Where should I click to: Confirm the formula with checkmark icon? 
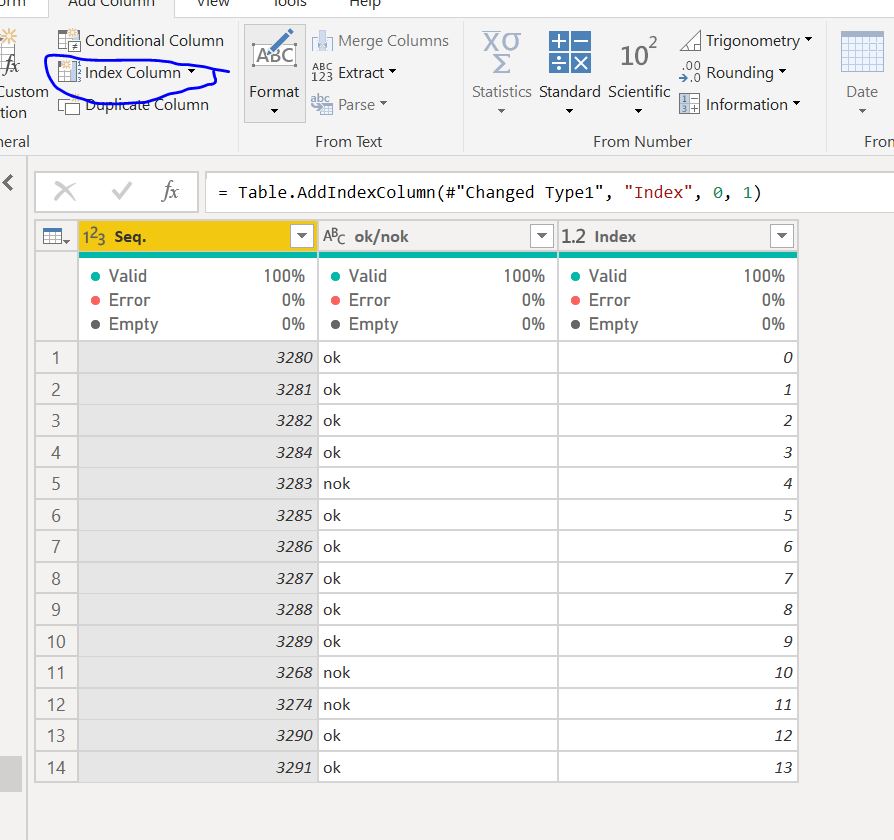[x=121, y=192]
